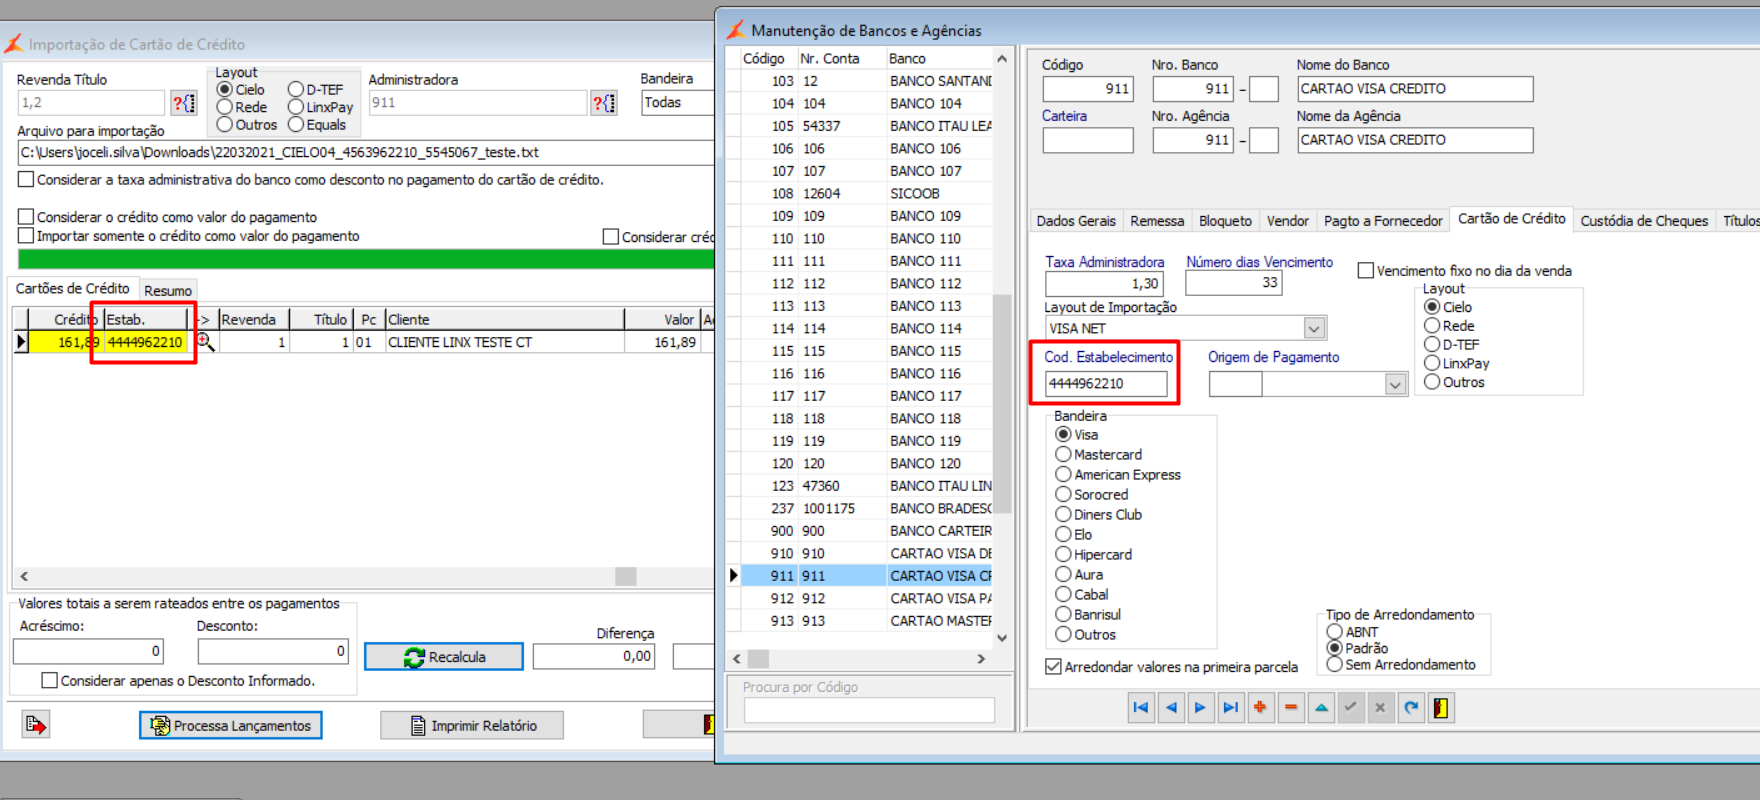The width and height of the screenshot is (1760, 800).
Task: Click bank list vertical scrollbar thumb
Action: [1002, 403]
